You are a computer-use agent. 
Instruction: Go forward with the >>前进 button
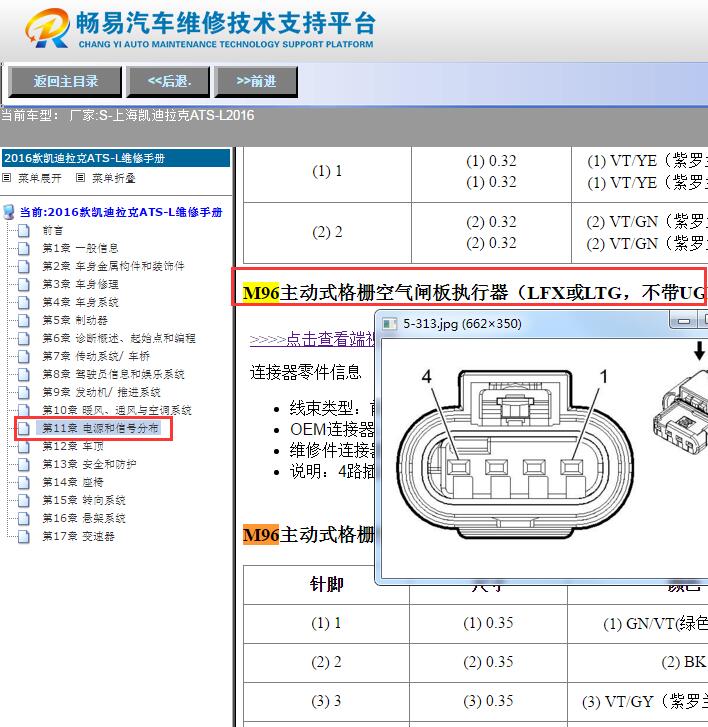tap(256, 82)
